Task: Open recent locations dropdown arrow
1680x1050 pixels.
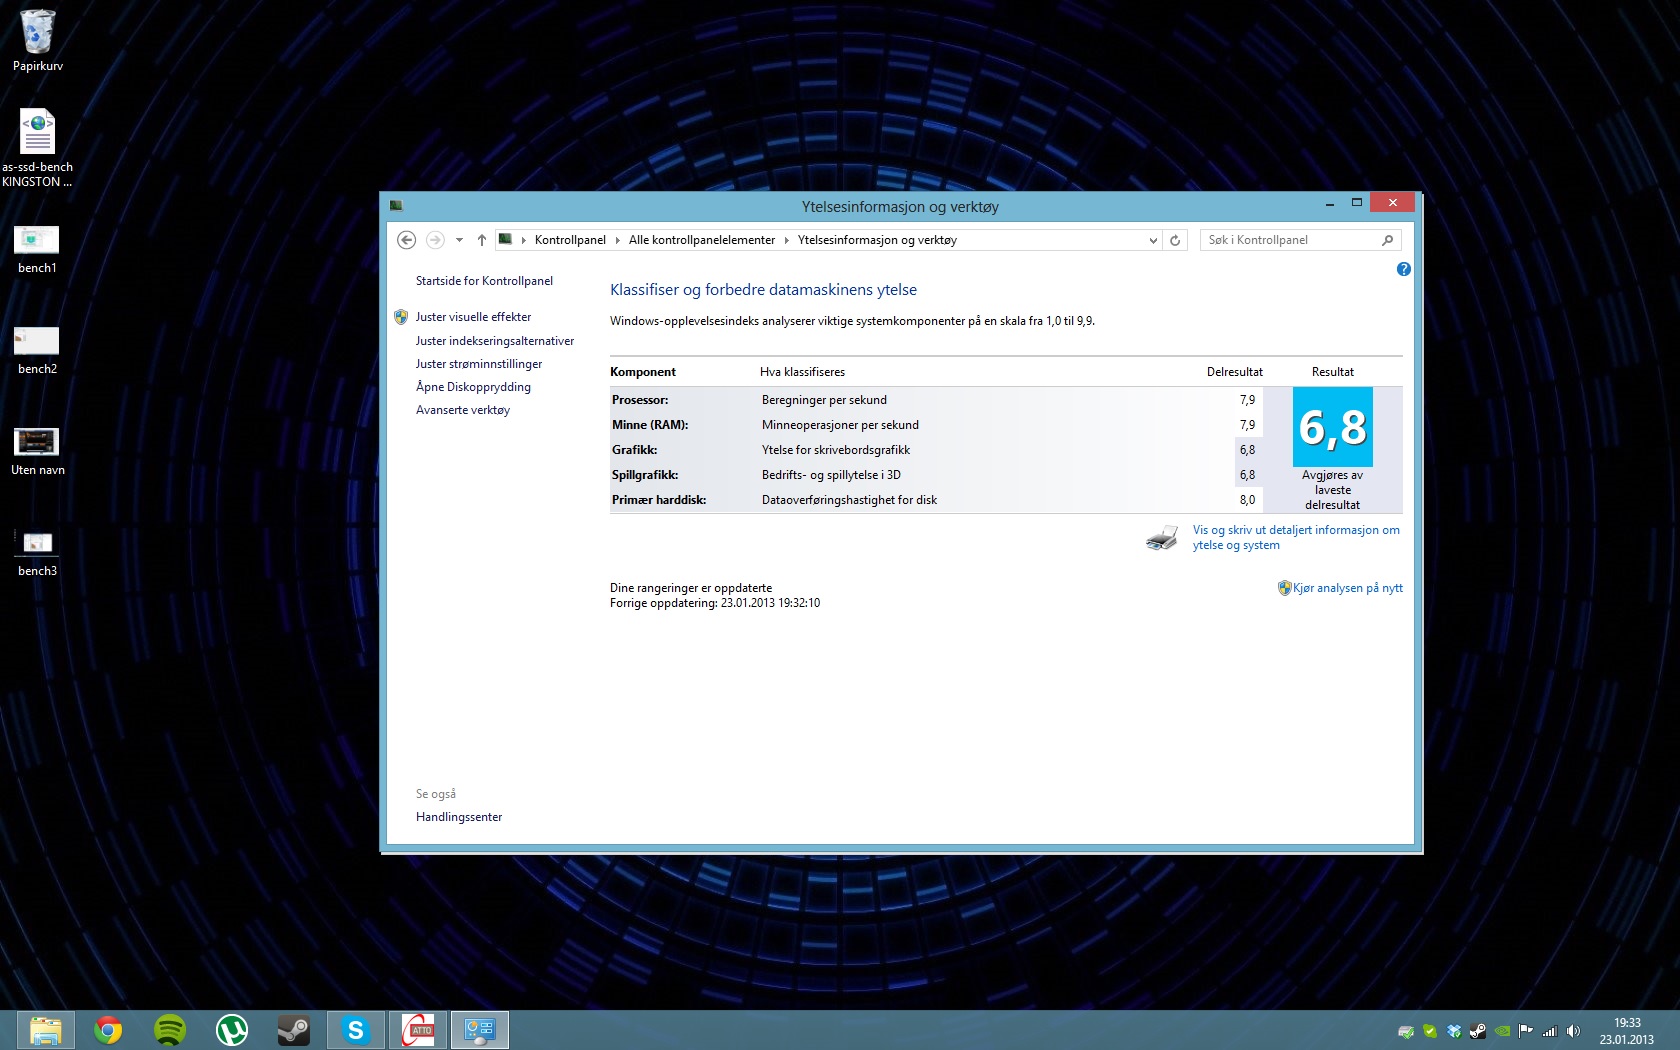Action: [x=459, y=240]
